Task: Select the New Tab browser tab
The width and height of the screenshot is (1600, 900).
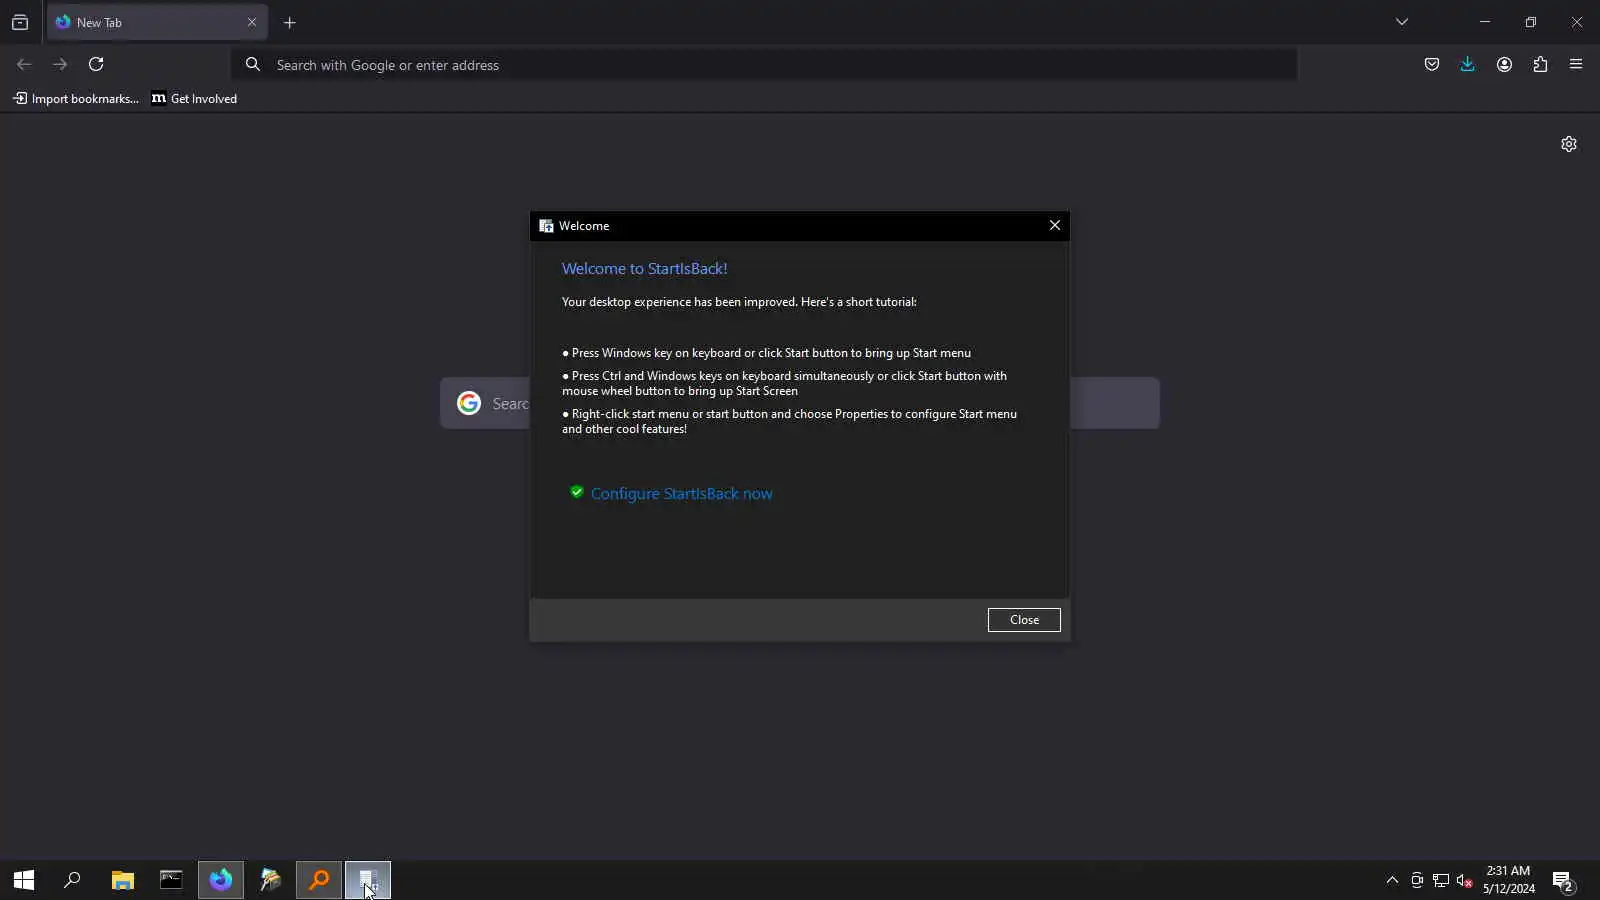Action: click(x=157, y=22)
